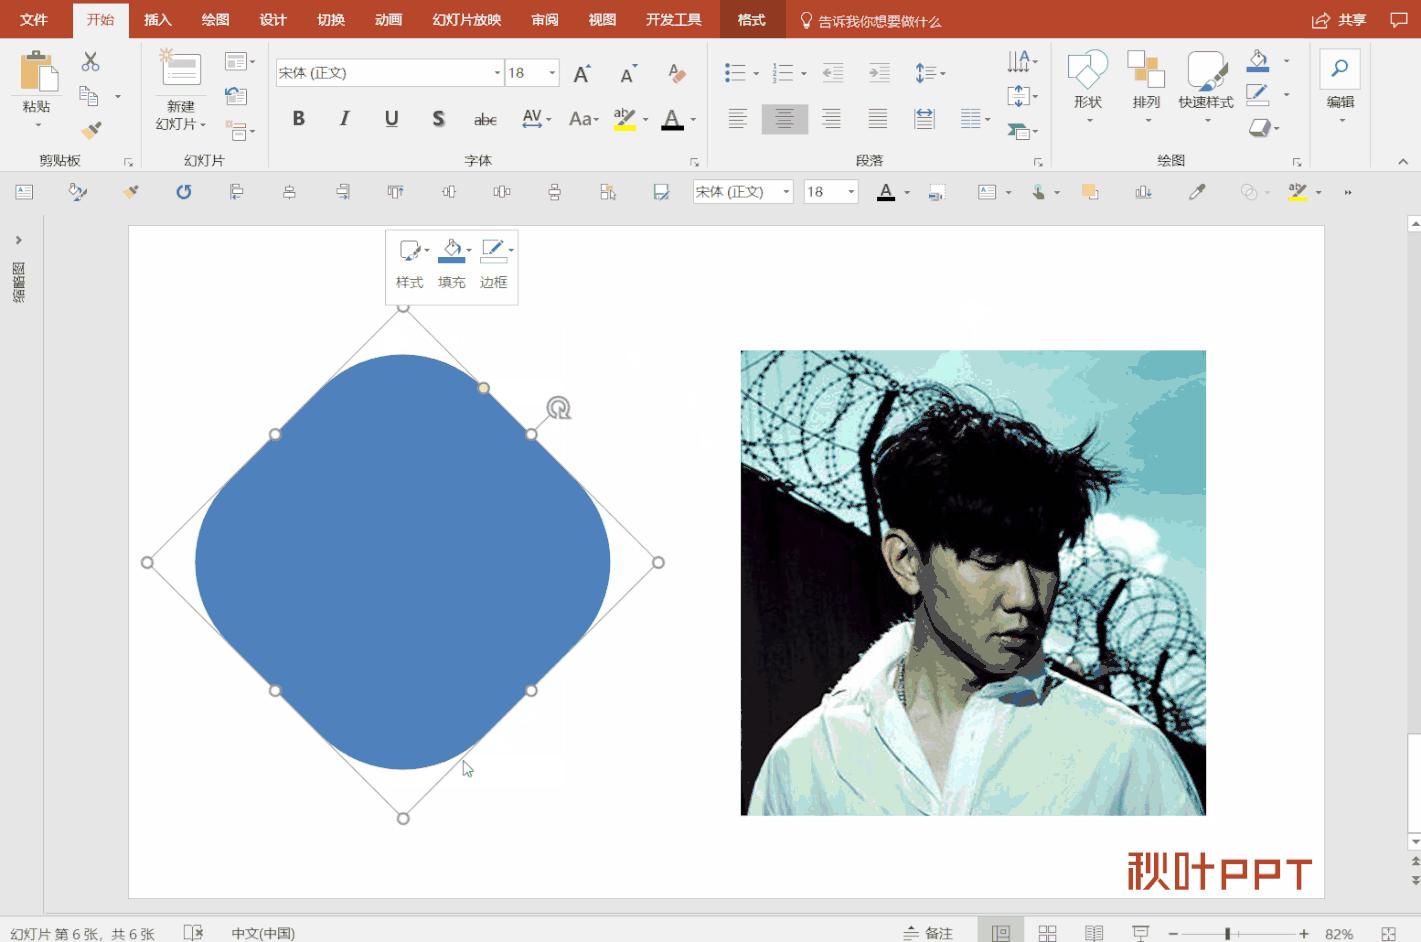Toggle Bold formatting
This screenshot has width=1421, height=942.
click(298, 119)
